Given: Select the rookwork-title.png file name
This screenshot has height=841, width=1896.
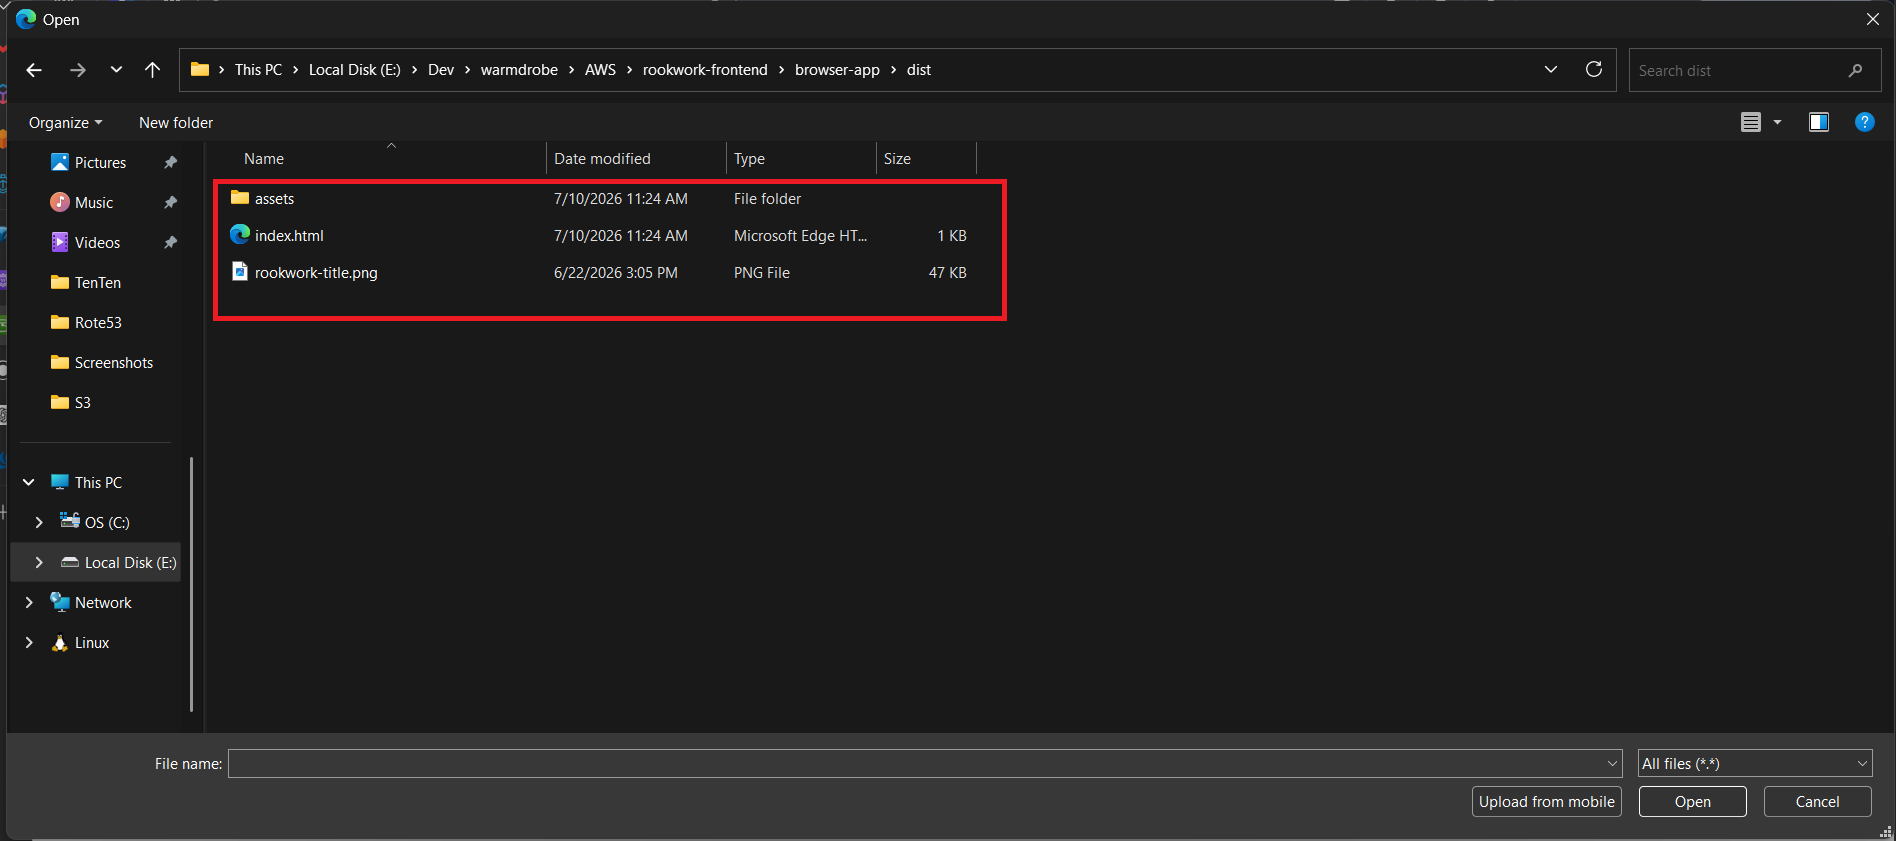Looking at the screenshot, I should tap(316, 273).
